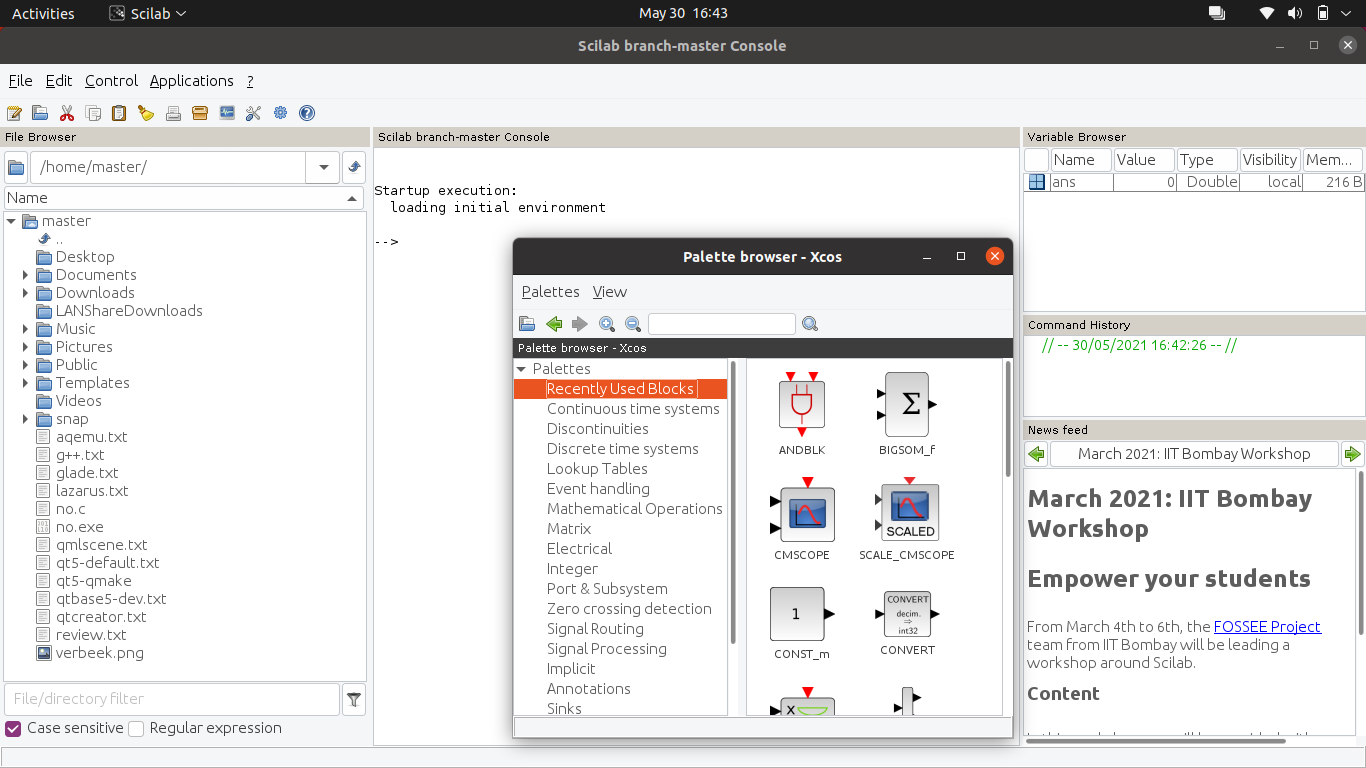
Task: Expand the Downloads folder
Action: pyautogui.click(x=26, y=293)
